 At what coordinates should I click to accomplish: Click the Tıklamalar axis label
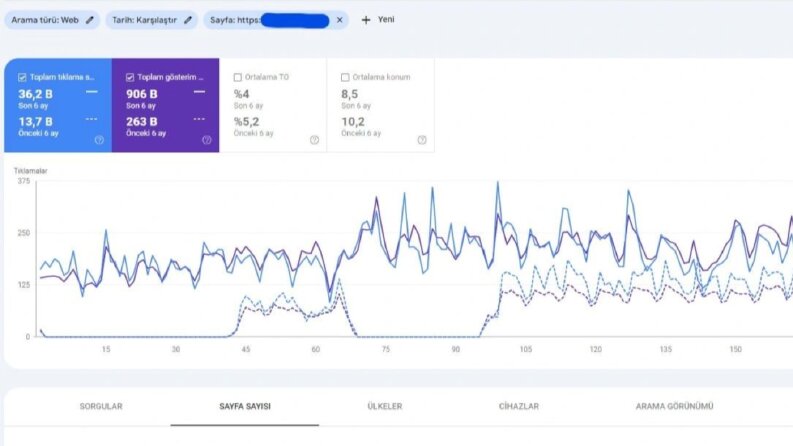pyautogui.click(x=30, y=171)
